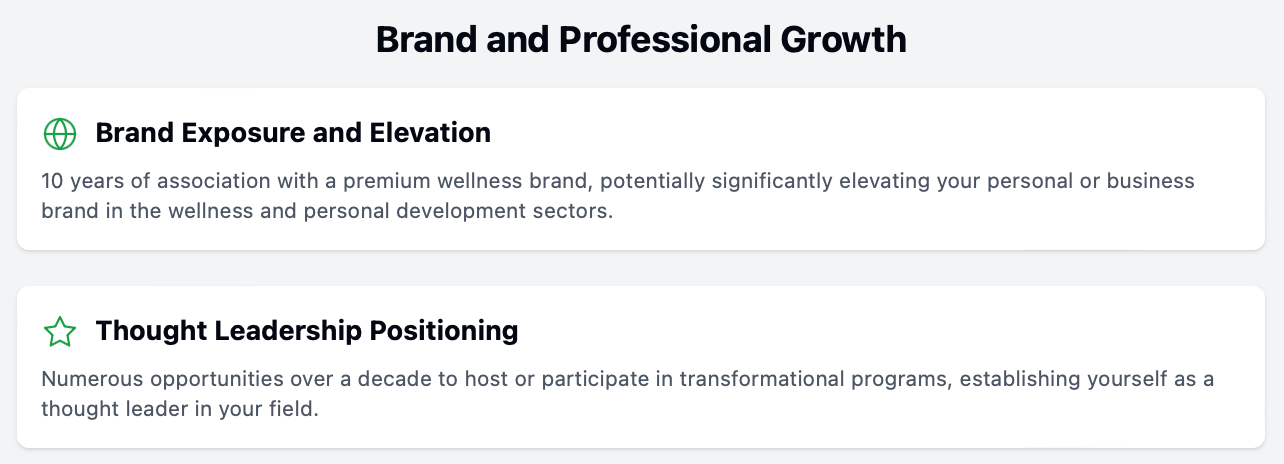1284x464 pixels.
Task: Click the green star icon
Action: pyautogui.click(x=60, y=331)
